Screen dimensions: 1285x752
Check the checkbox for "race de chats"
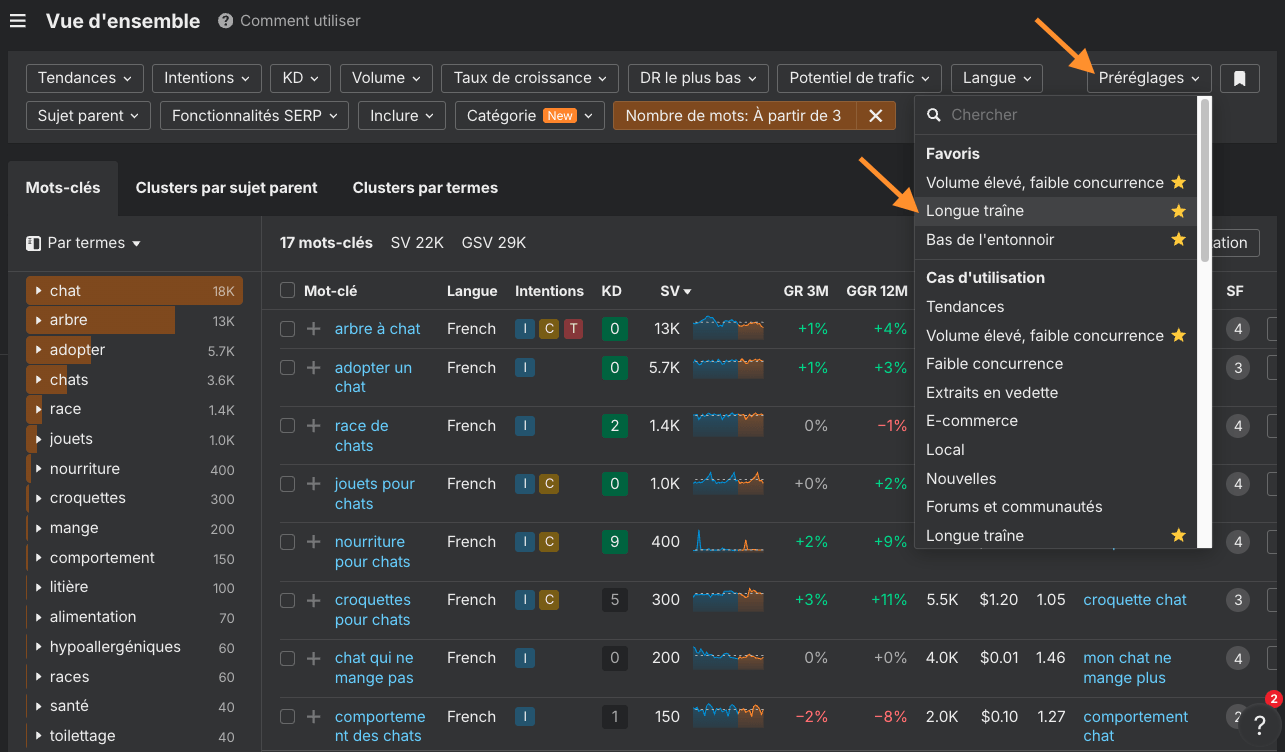287,426
